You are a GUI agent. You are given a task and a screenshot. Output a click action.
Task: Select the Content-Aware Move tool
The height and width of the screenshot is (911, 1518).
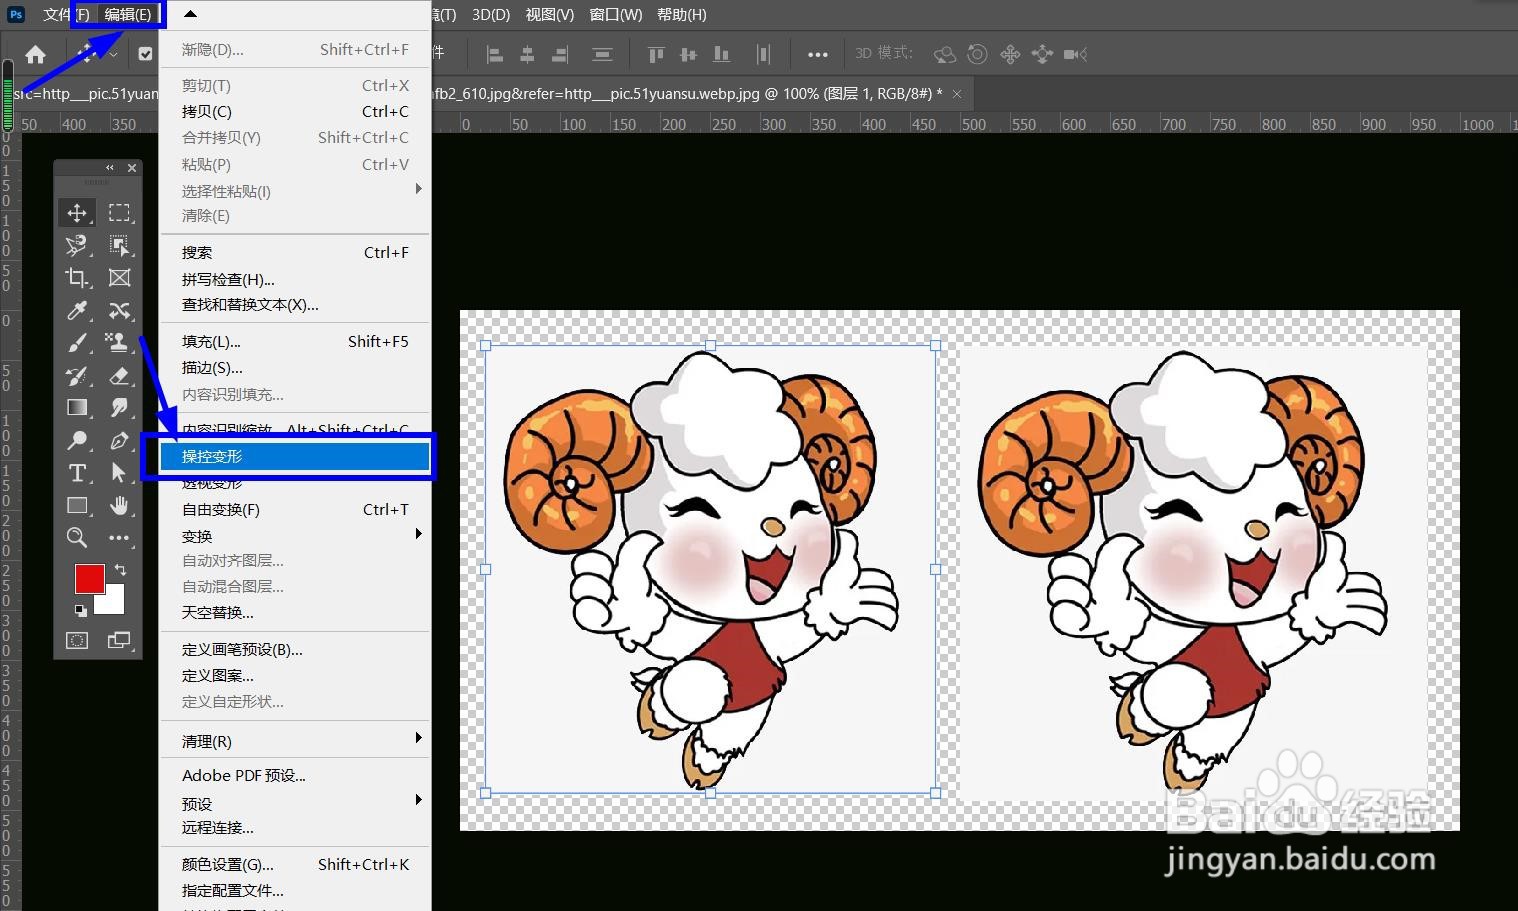click(120, 311)
